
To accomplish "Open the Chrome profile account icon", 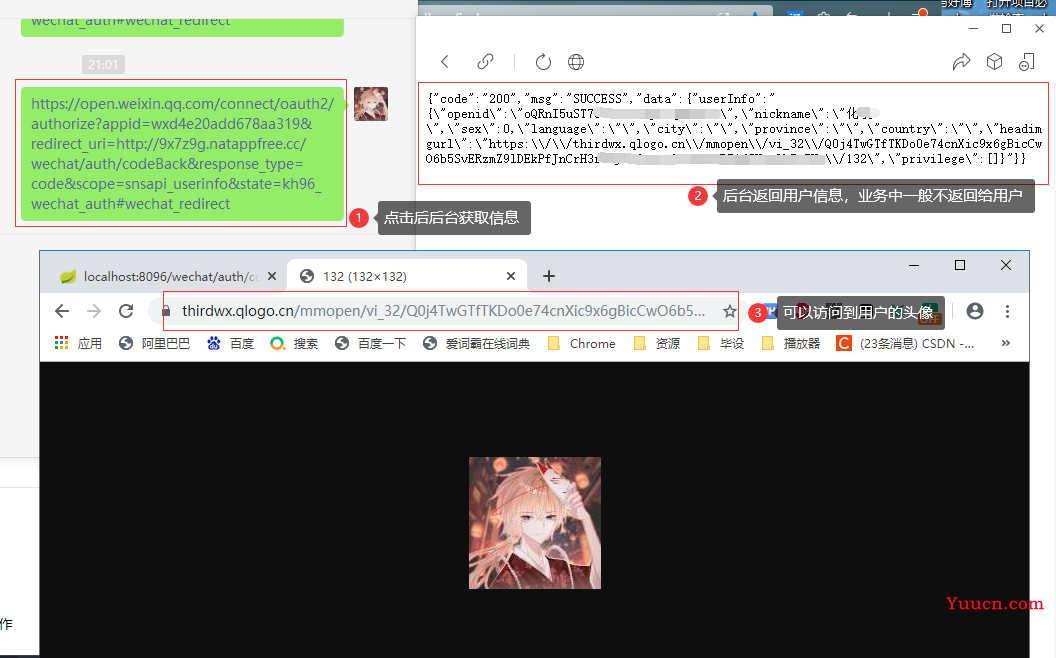I will [975, 311].
